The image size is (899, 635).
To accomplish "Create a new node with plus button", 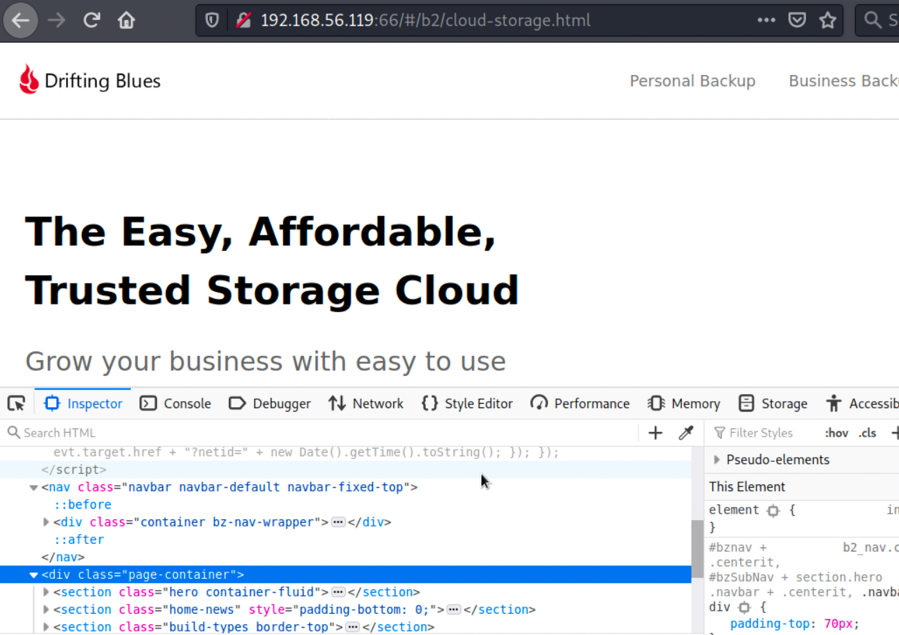I will click(x=655, y=433).
